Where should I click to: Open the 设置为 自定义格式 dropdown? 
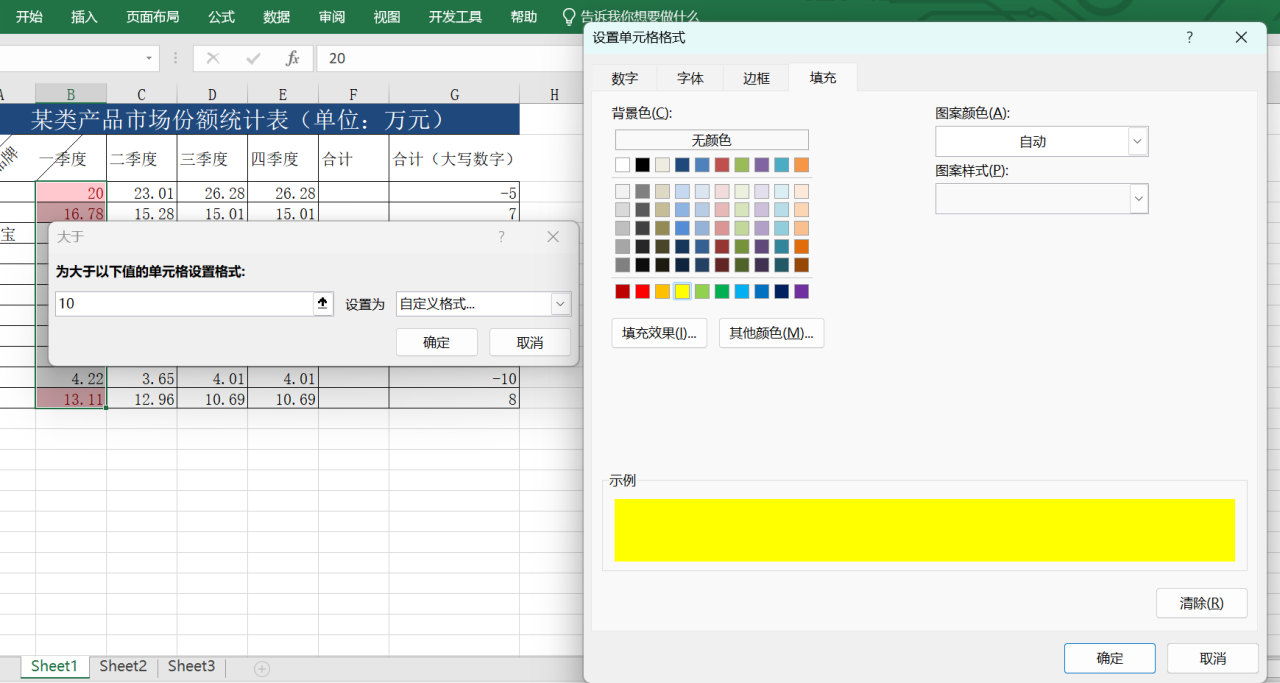[560, 304]
